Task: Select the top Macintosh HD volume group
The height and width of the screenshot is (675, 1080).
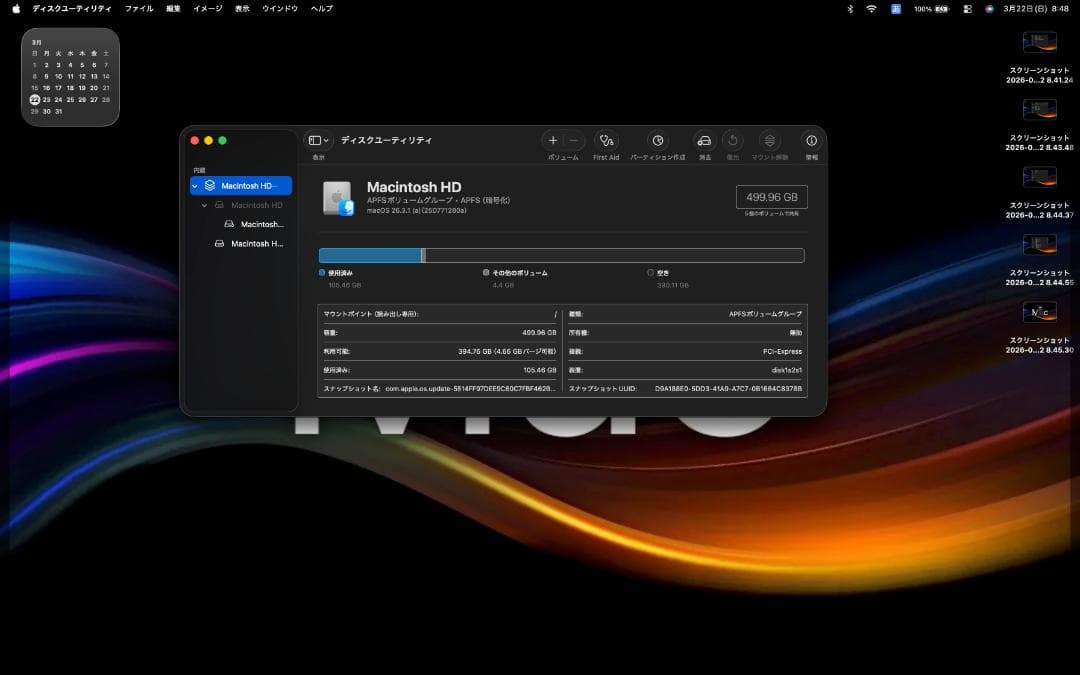Action: coord(241,186)
